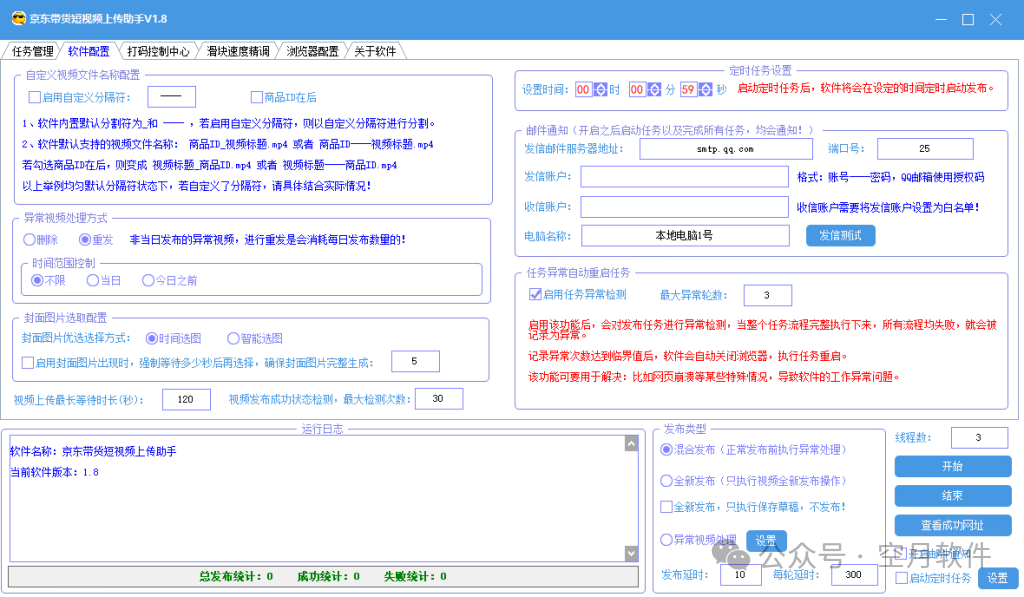Image resolution: width=1024 pixels, height=597 pixels.
Task: Click the 发信测试 button
Action: [840, 236]
